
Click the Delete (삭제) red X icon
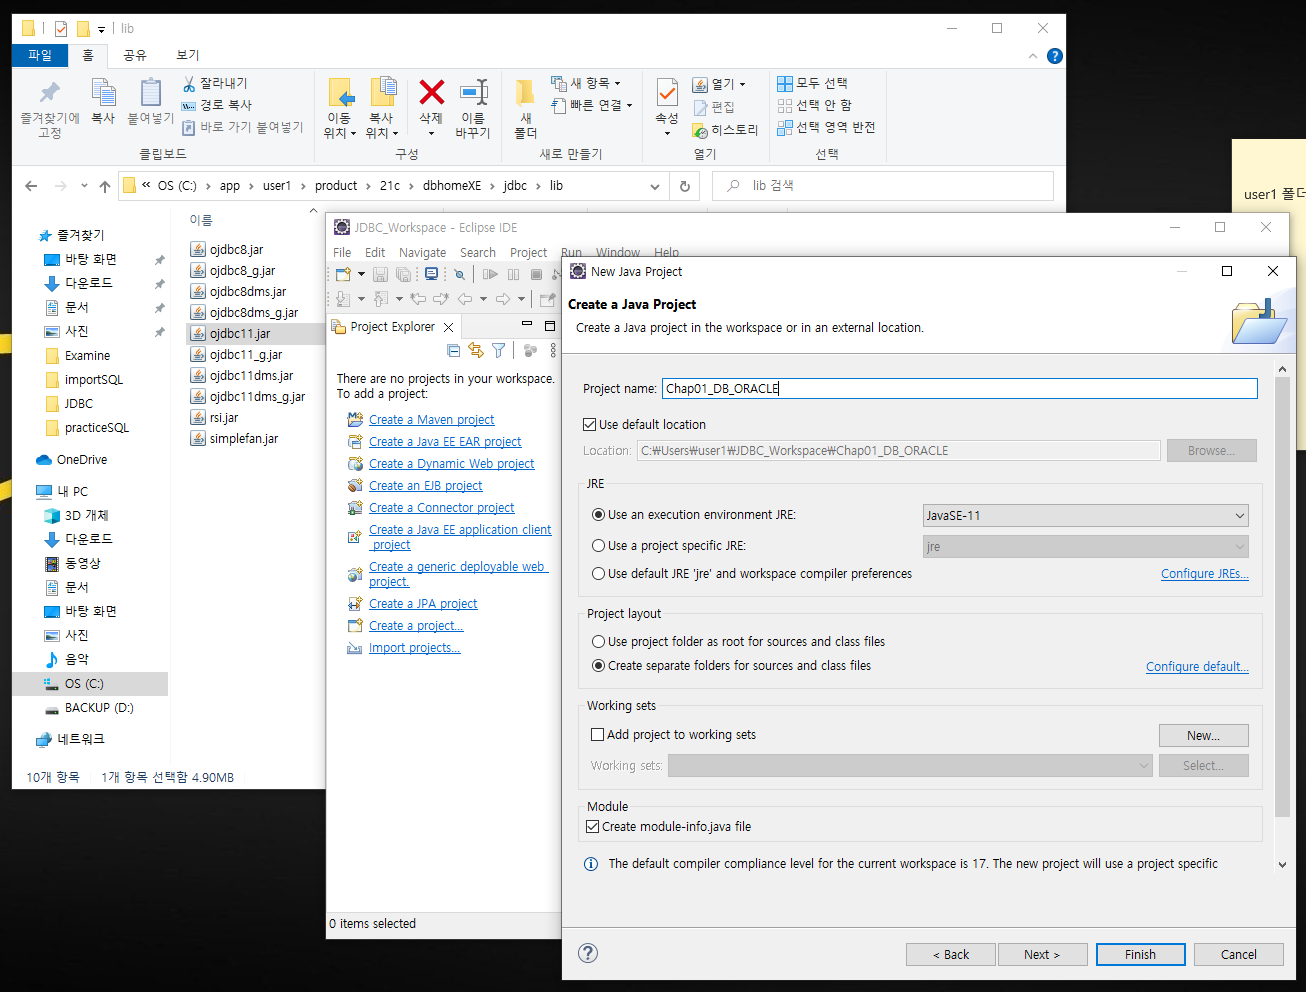pos(431,93)
